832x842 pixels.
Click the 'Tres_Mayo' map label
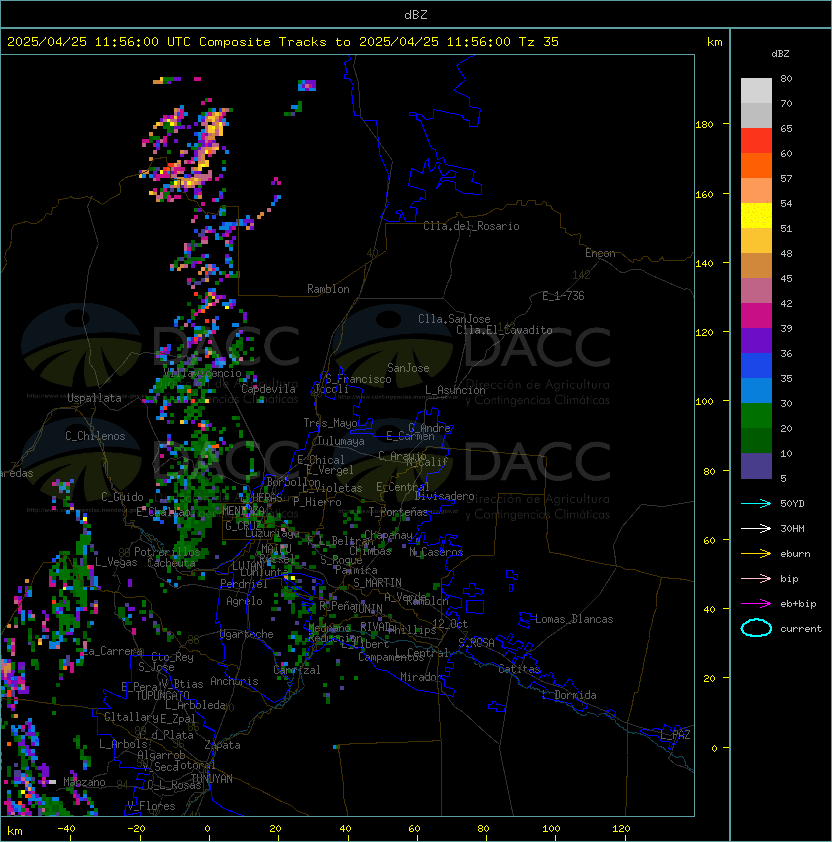coord(330,423)
